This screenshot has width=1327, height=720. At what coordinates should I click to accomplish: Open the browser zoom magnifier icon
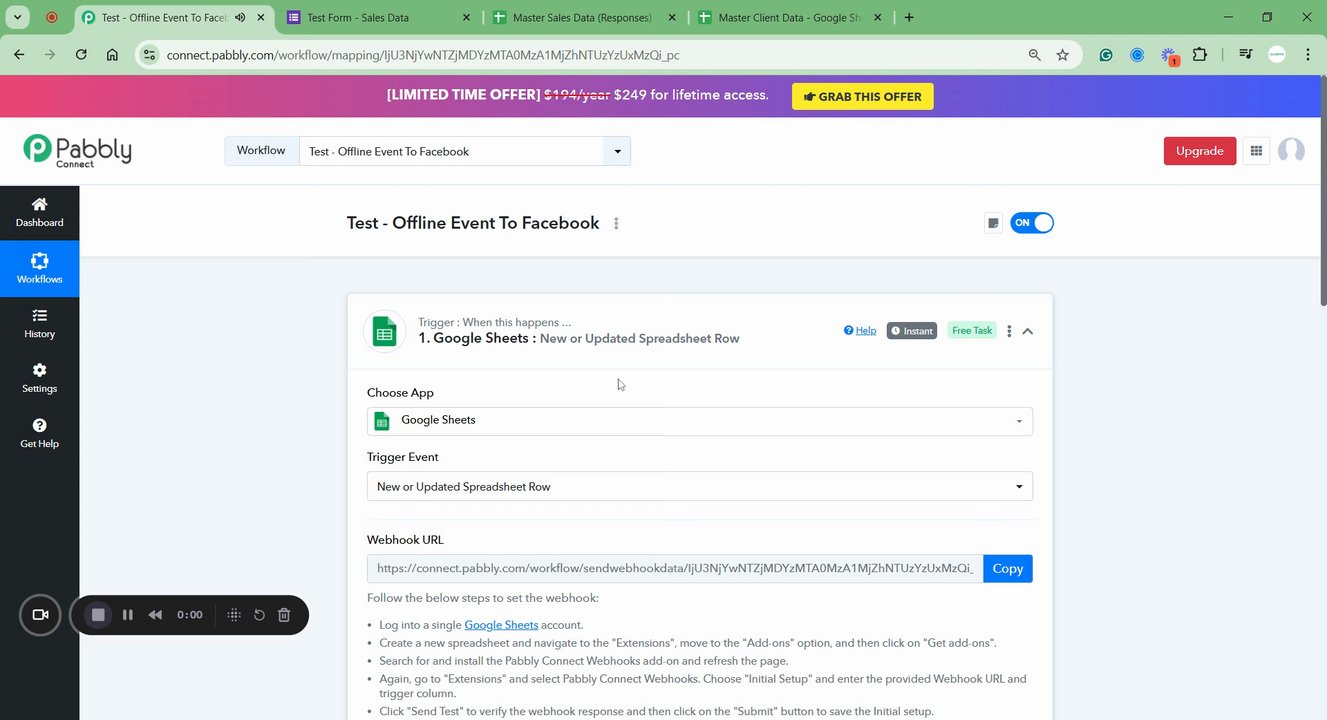1035,55
